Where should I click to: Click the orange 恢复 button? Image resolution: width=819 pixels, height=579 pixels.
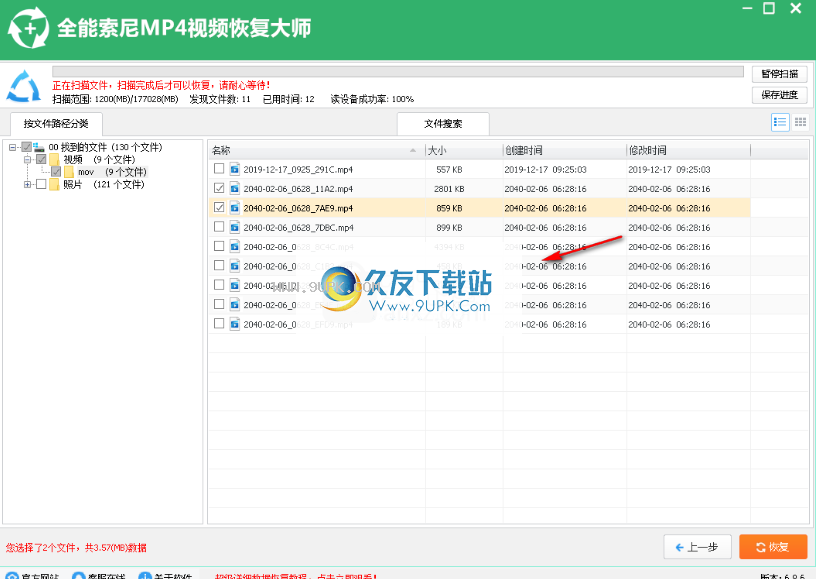click(773, 547)
